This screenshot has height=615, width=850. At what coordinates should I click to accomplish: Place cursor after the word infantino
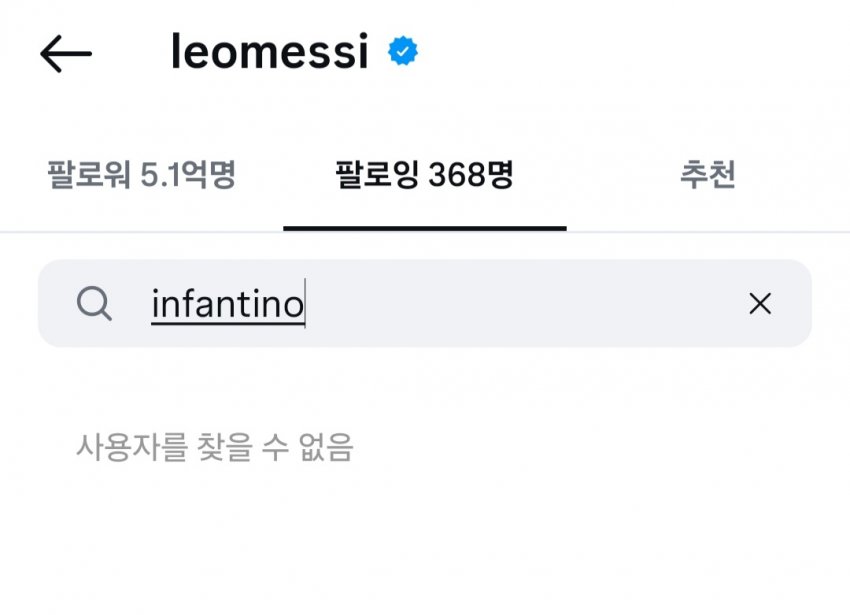[x=306, y=303]
